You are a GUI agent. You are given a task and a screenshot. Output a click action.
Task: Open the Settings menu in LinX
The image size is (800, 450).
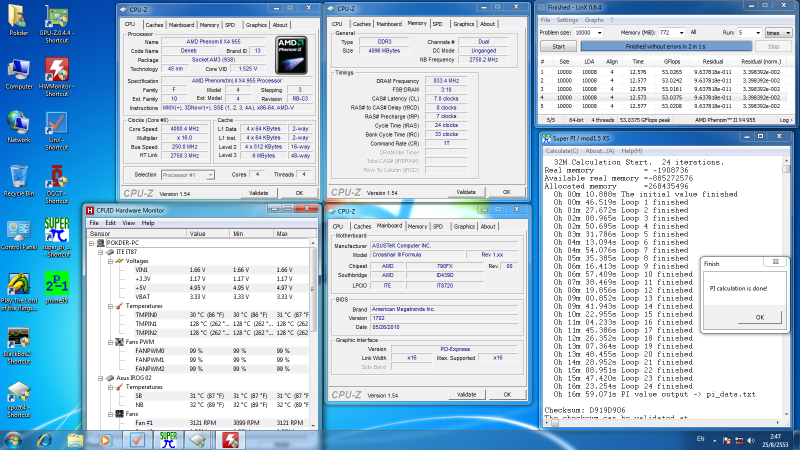(567, 19)
